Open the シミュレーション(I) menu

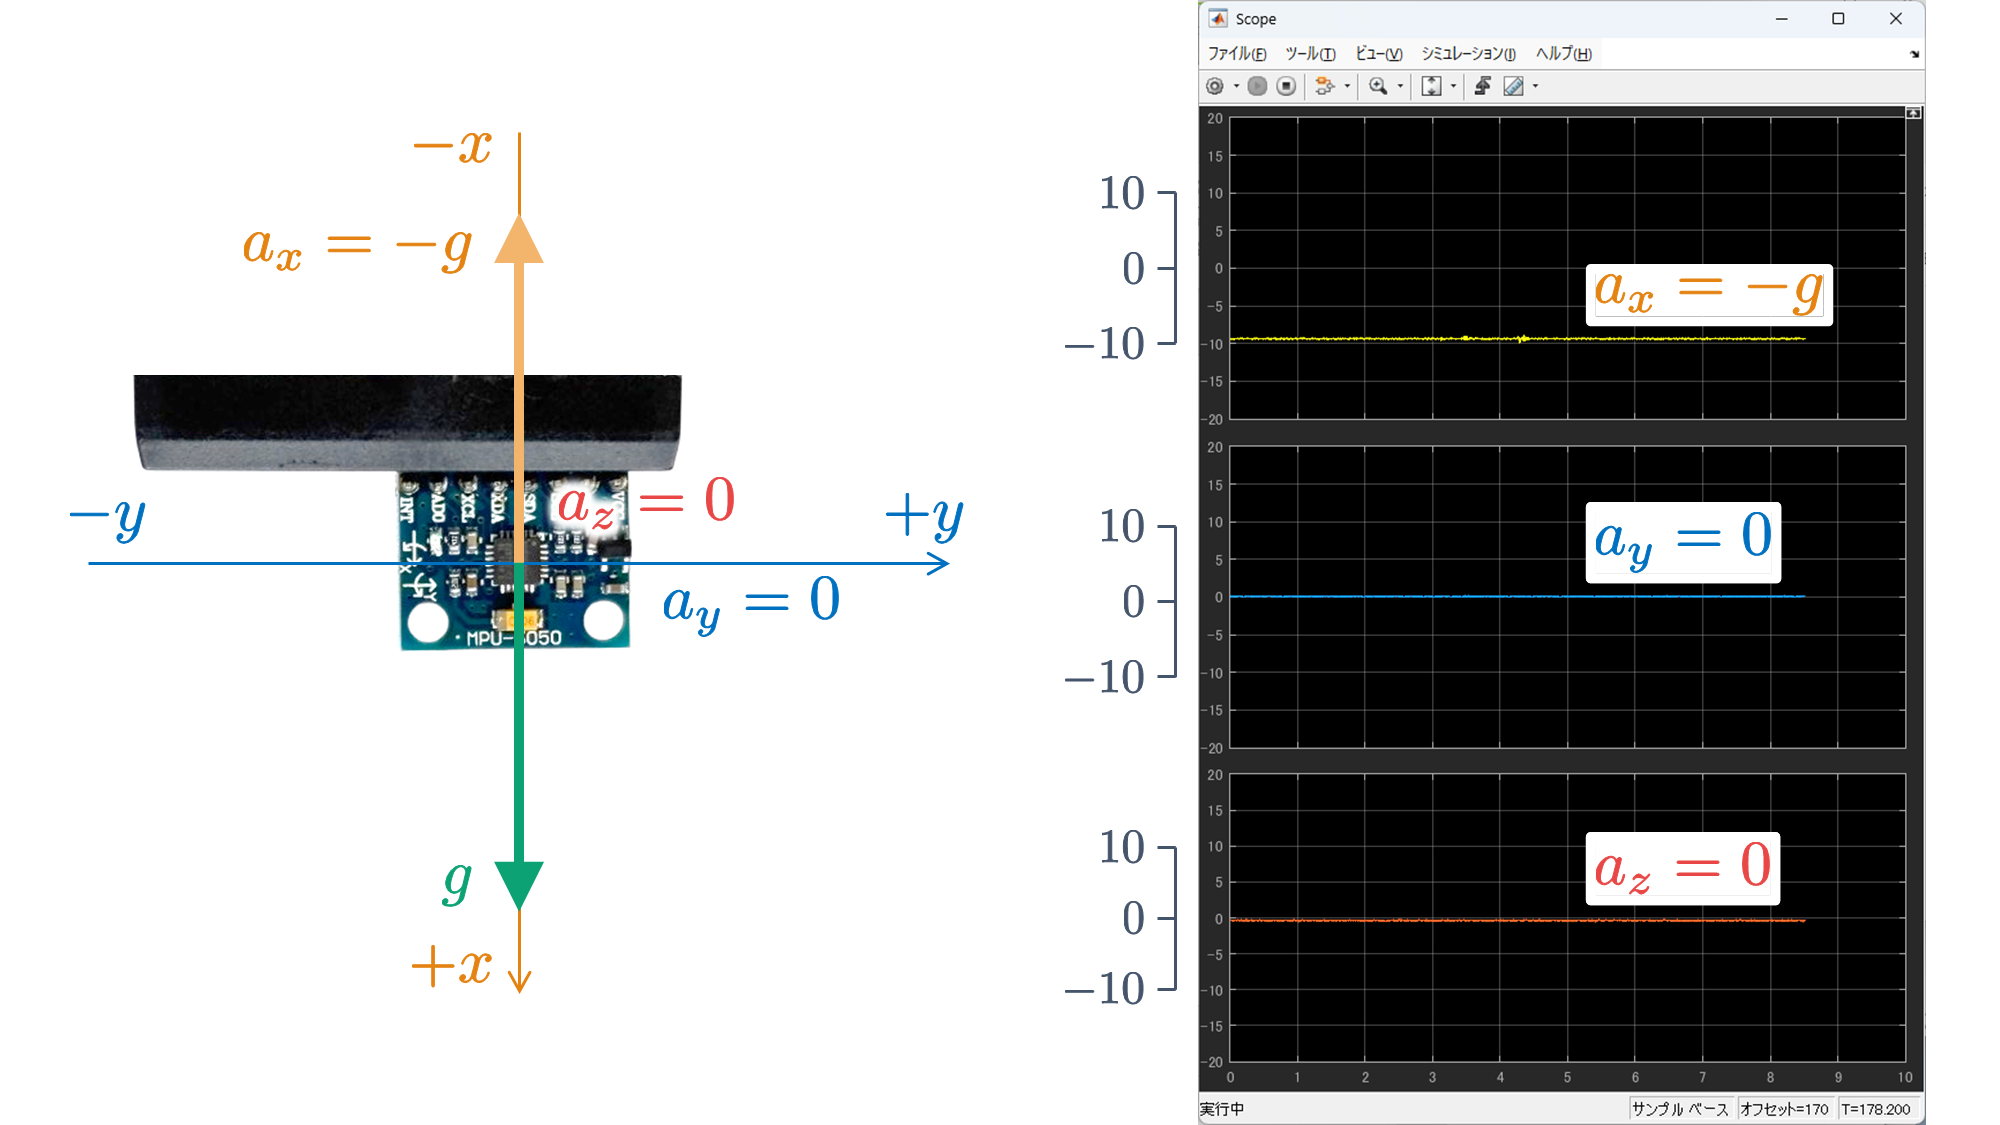click(1468, 54)
